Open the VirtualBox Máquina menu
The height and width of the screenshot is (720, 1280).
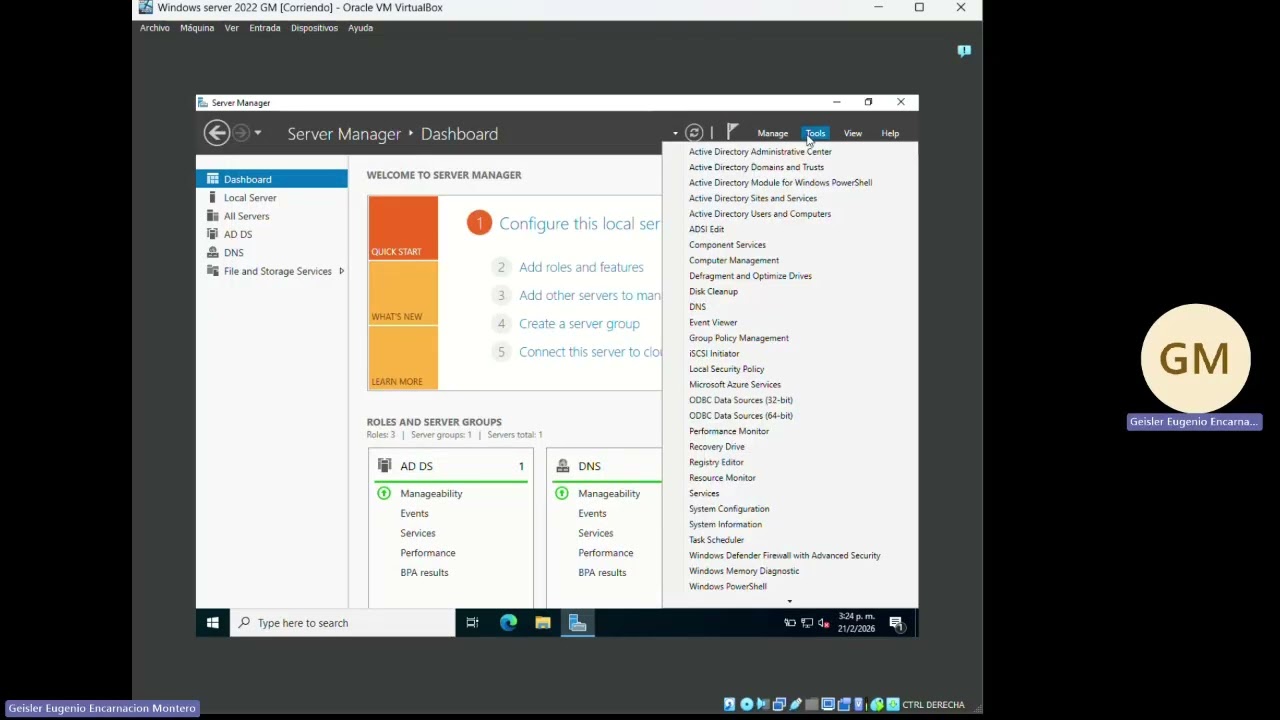[x=197, y=28]
